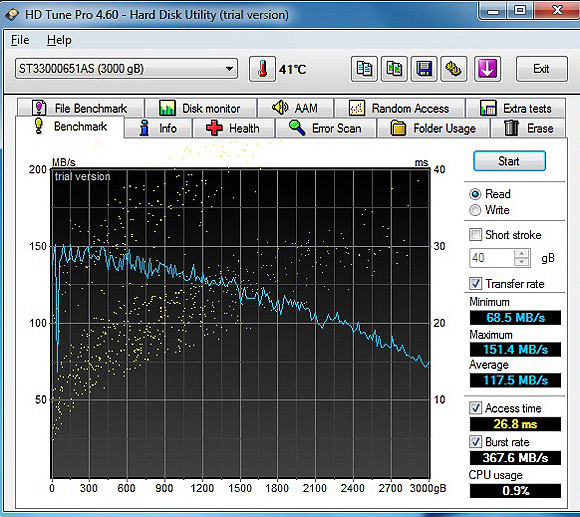
Task: Increase short stroke value with up arrow
Action: 522,254
